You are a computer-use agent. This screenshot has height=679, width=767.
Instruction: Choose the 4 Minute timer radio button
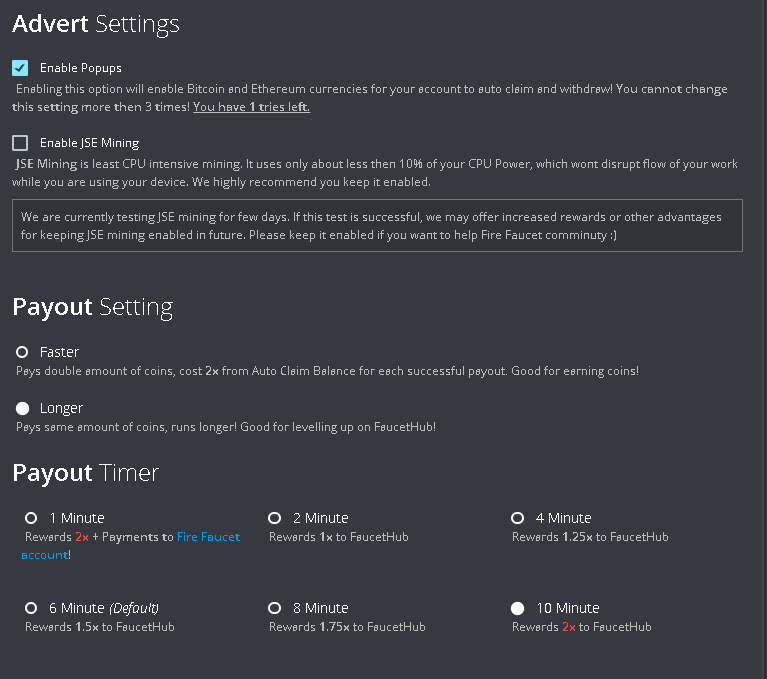(517, 518)
